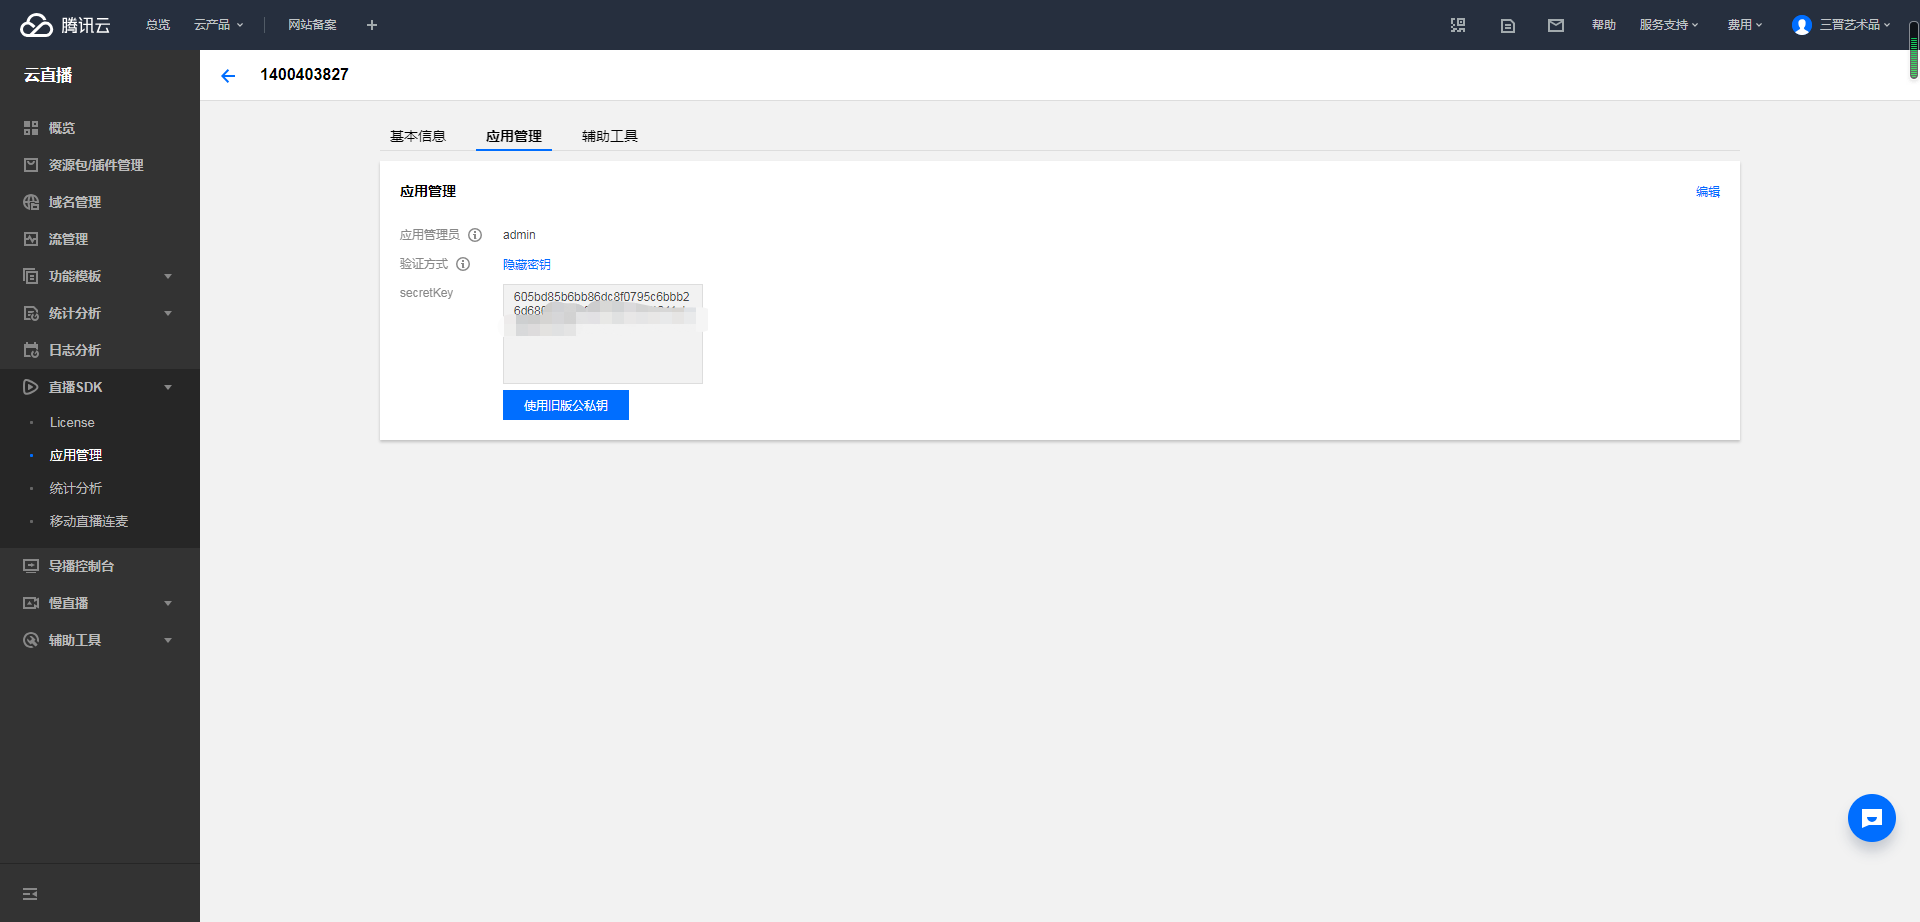Collapse the 直播SDK menu arrow
Viewport: 1920px width, 922px height.
pyautogui.click(x=168, y=387)
